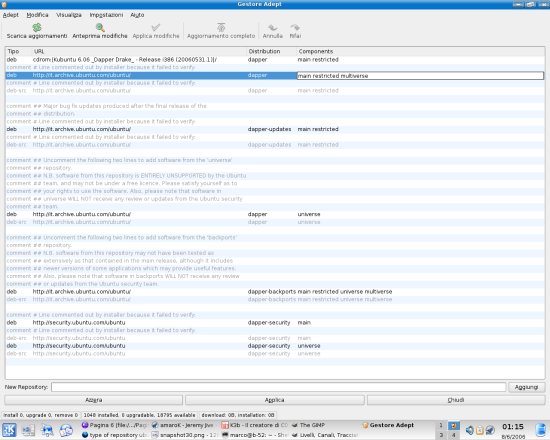Switch to virtual desktop 3 in pager

[x=441, y=435]
